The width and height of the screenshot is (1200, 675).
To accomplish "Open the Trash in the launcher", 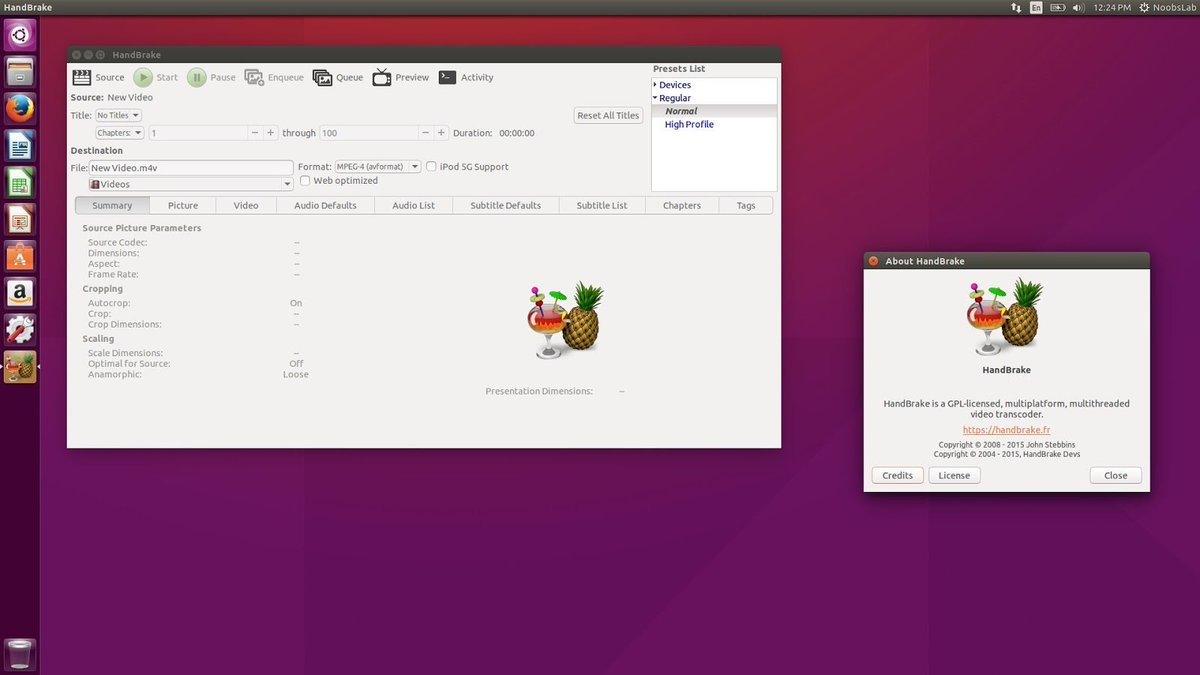I will [x=20, y=654].
